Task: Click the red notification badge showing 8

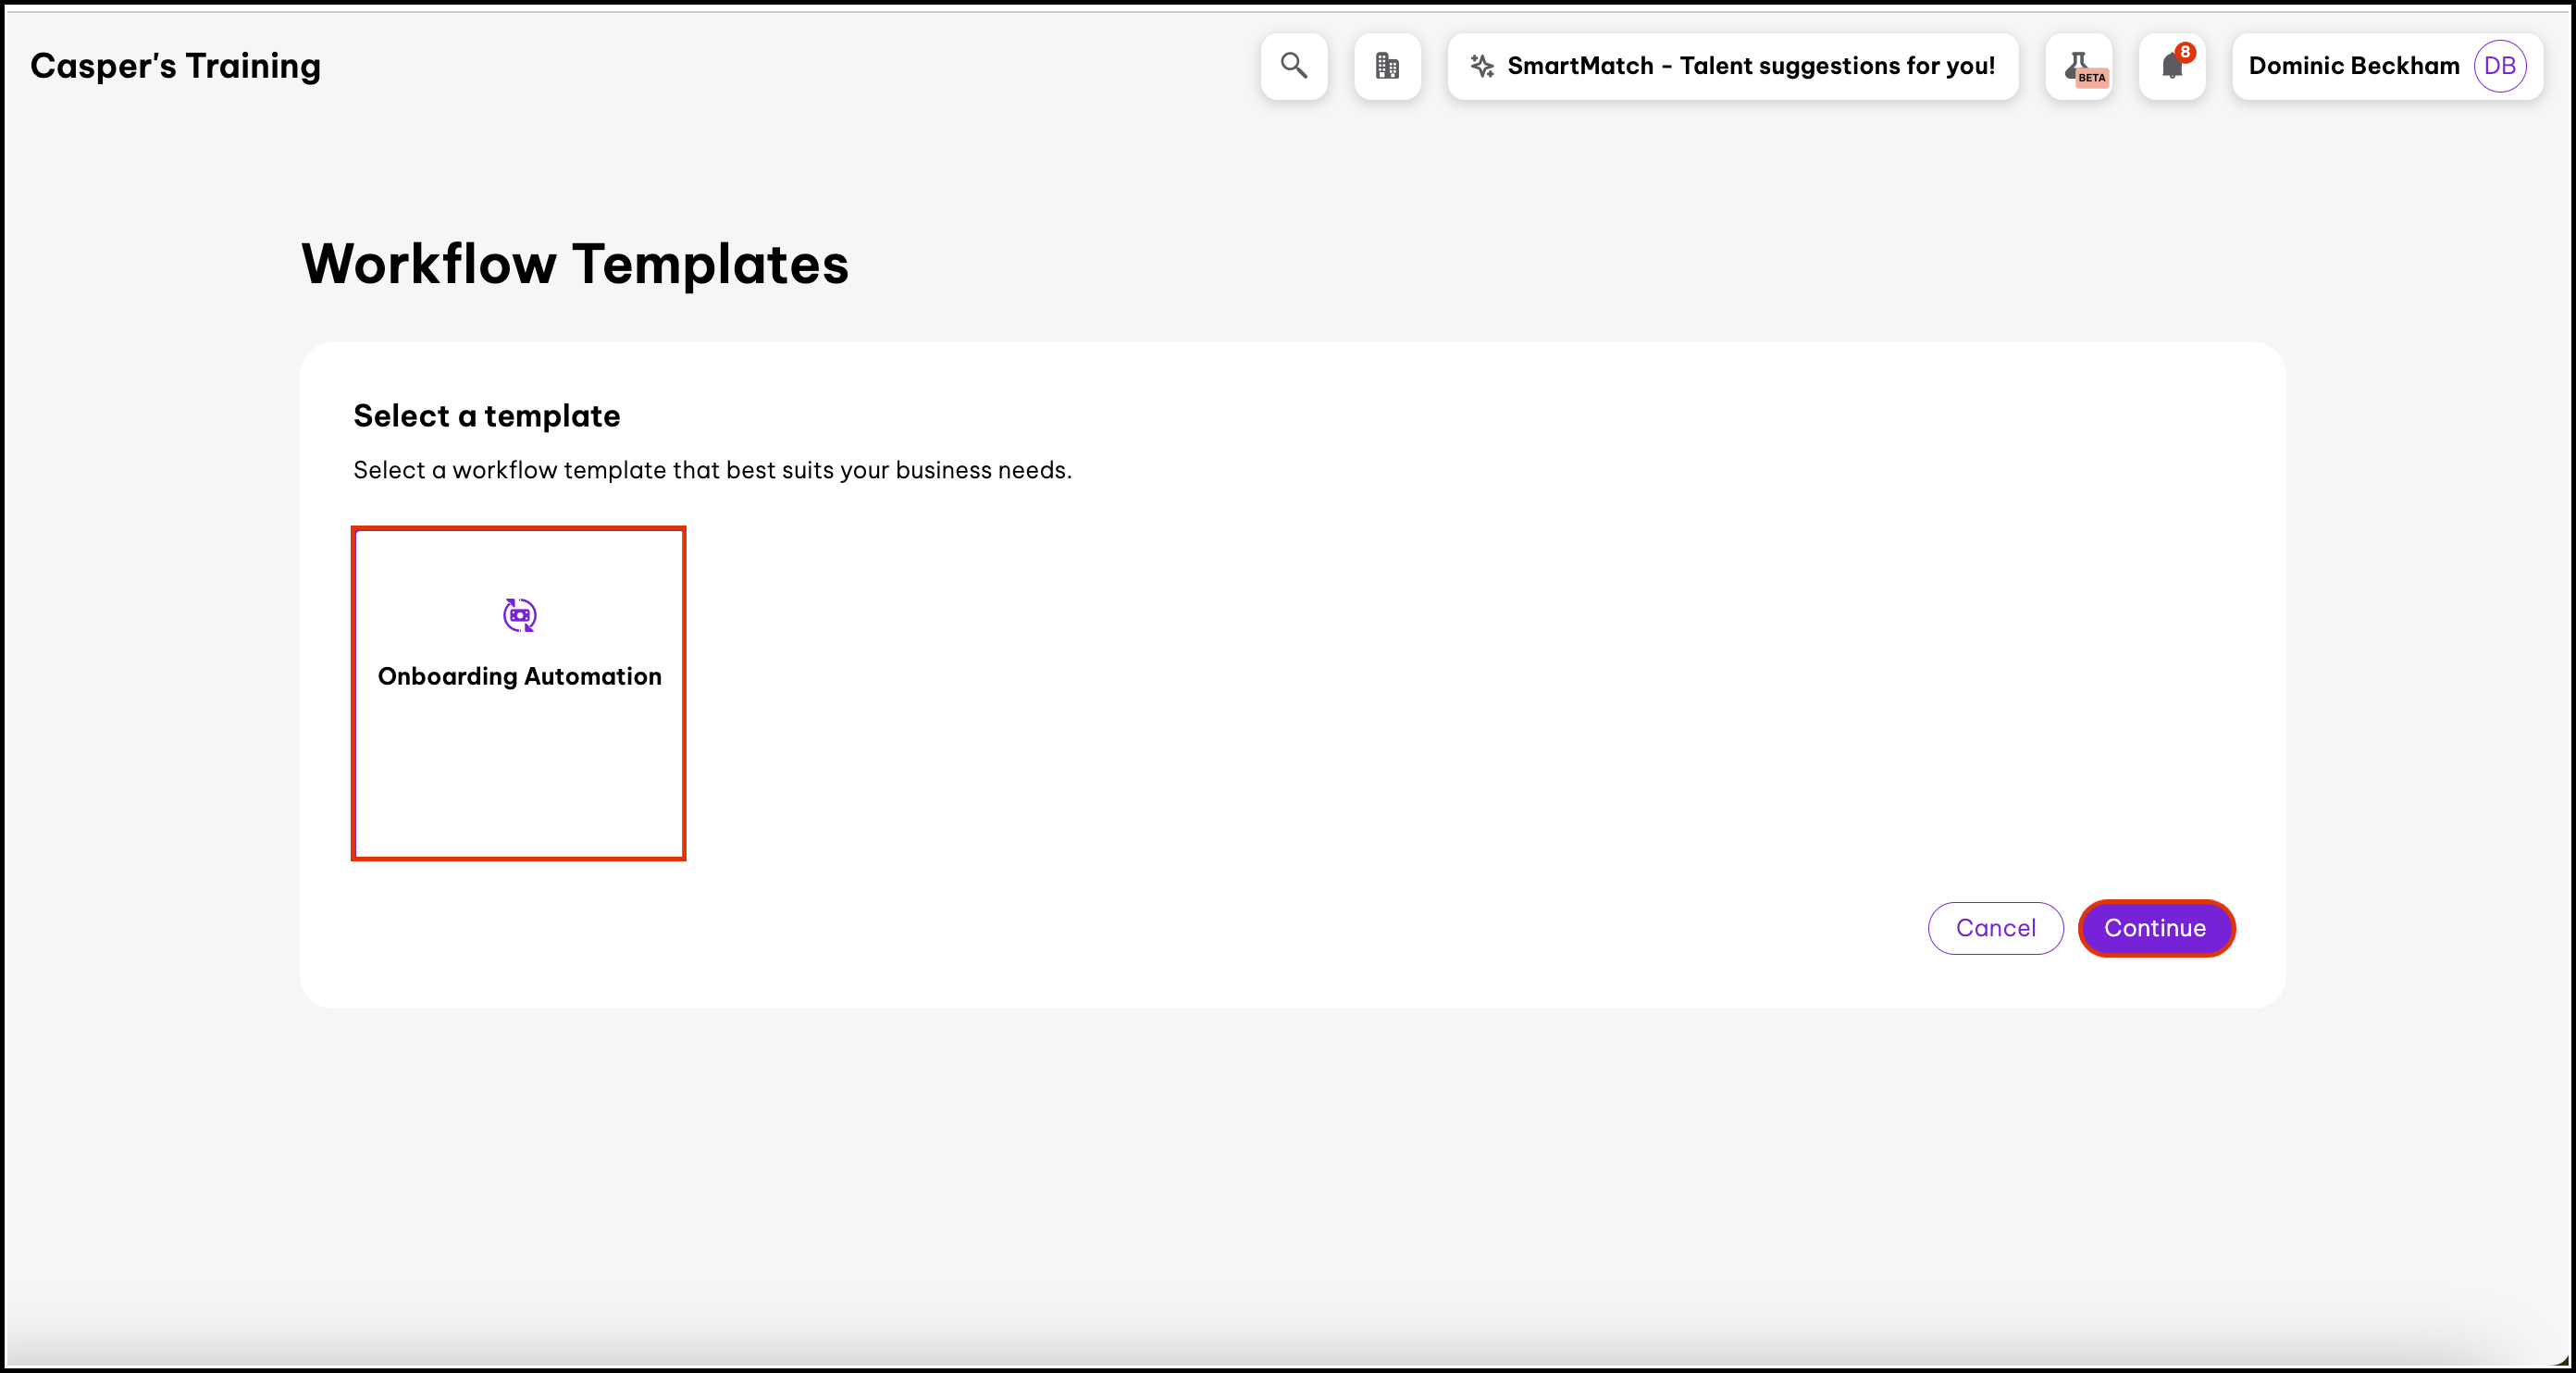Action: coord(2185,52)
